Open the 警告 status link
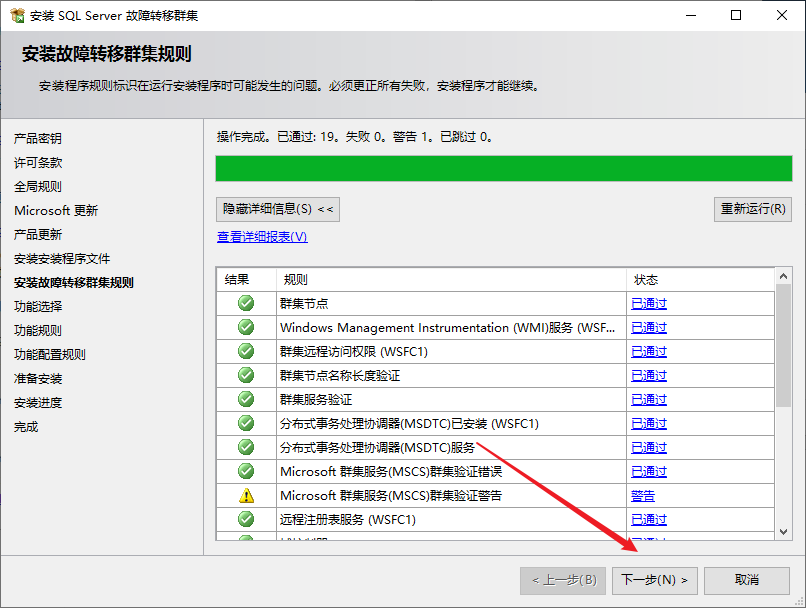This screenshot has height=608, width=806. (643, 496)
